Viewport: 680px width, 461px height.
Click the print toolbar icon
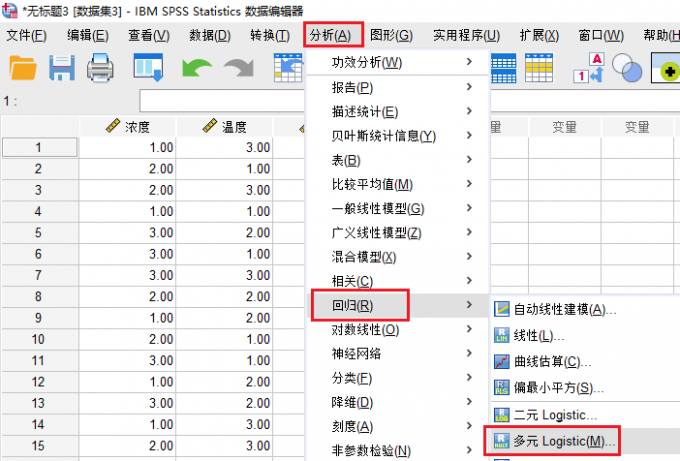100,68
